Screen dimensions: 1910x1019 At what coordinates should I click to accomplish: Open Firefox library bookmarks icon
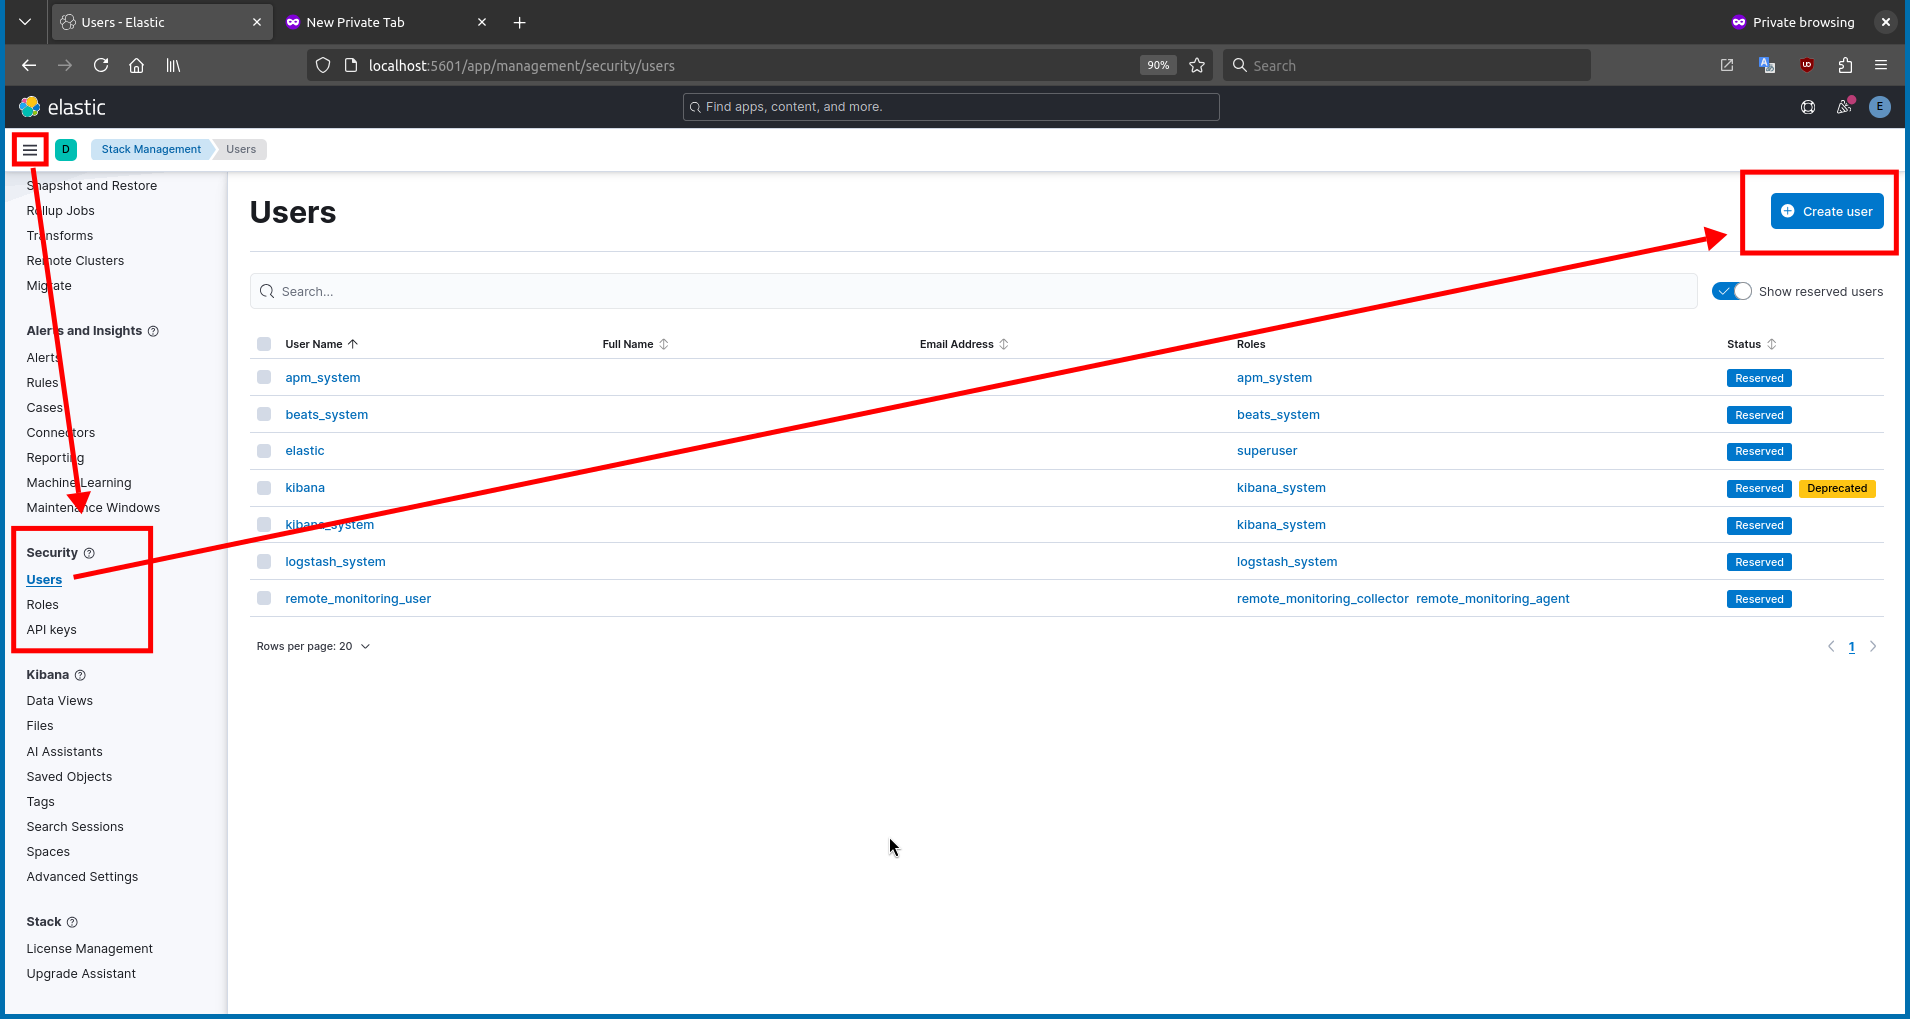pos(173,65)
